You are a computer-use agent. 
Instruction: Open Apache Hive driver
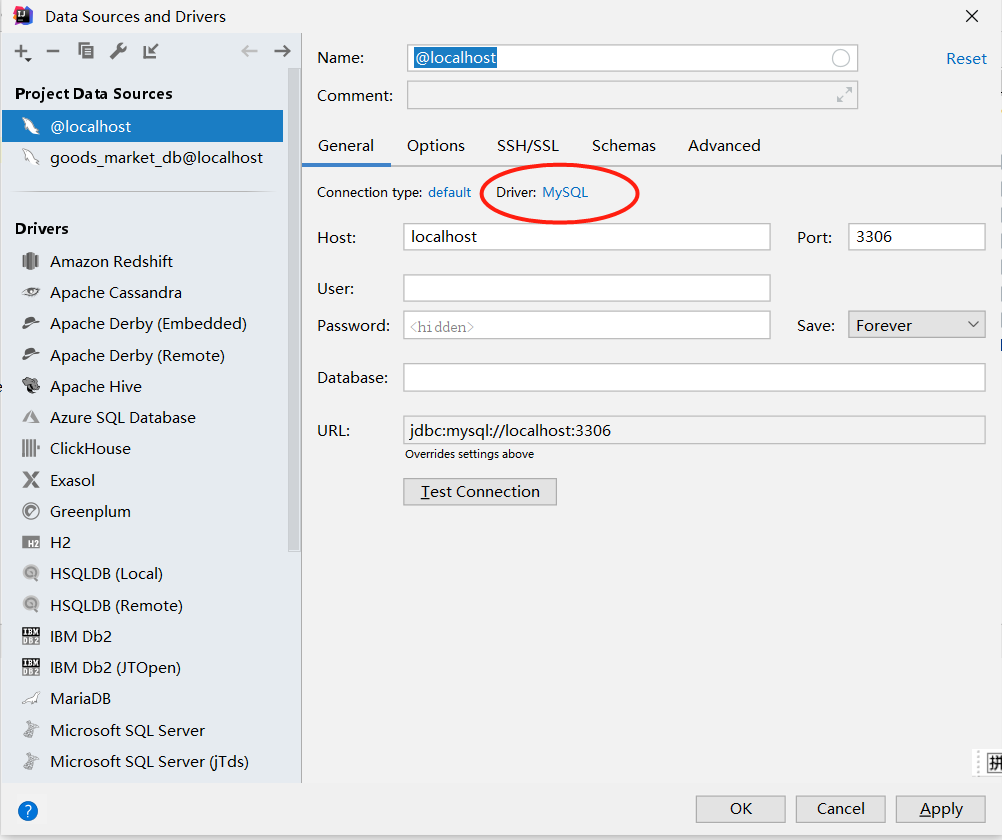tap(144, 386)
